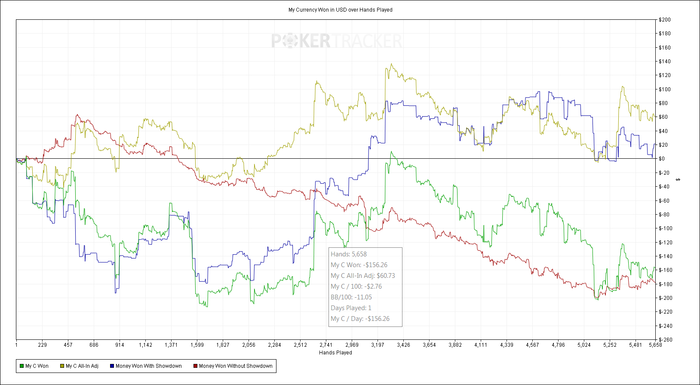
Task: Click the 5,252 x-axis tick label
Action: (x=610, y=345)
